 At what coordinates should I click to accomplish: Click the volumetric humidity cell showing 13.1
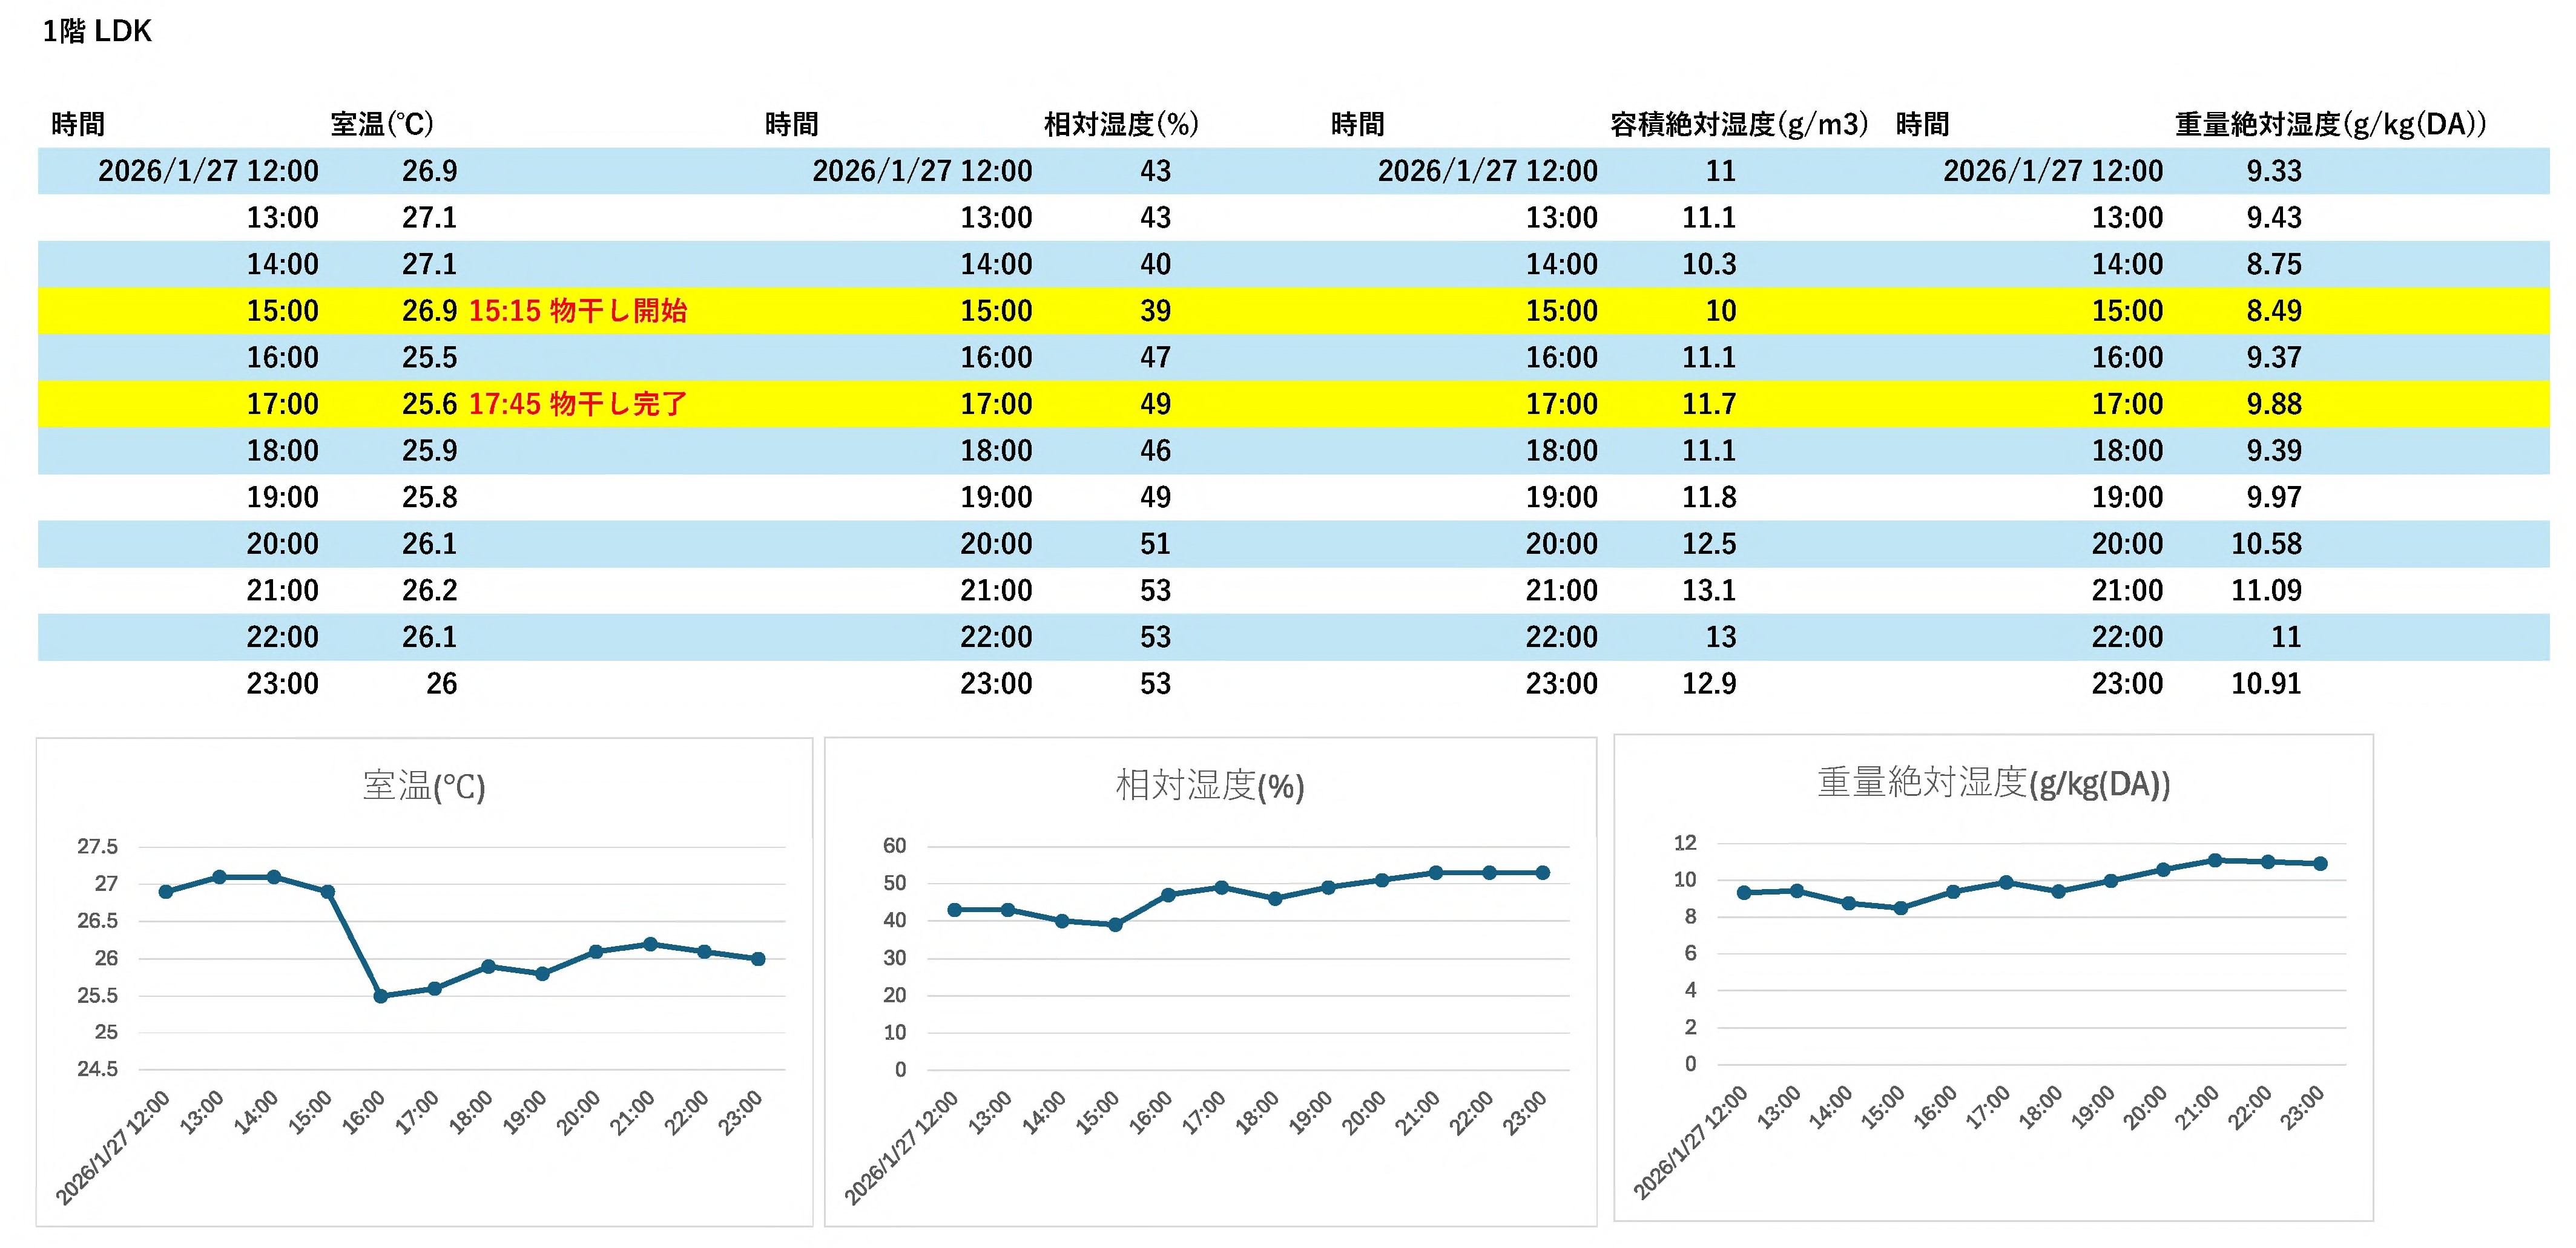1708,590
